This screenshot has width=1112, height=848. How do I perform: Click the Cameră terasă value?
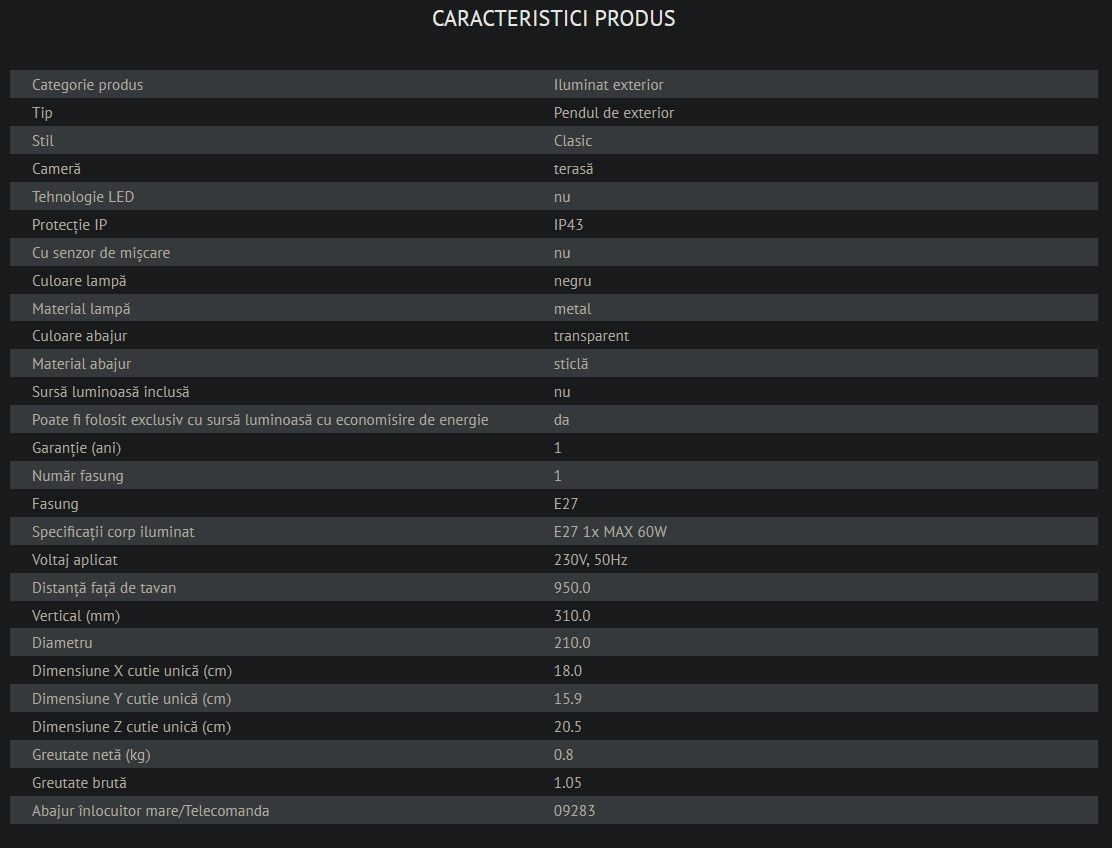(x=573, y=169)
